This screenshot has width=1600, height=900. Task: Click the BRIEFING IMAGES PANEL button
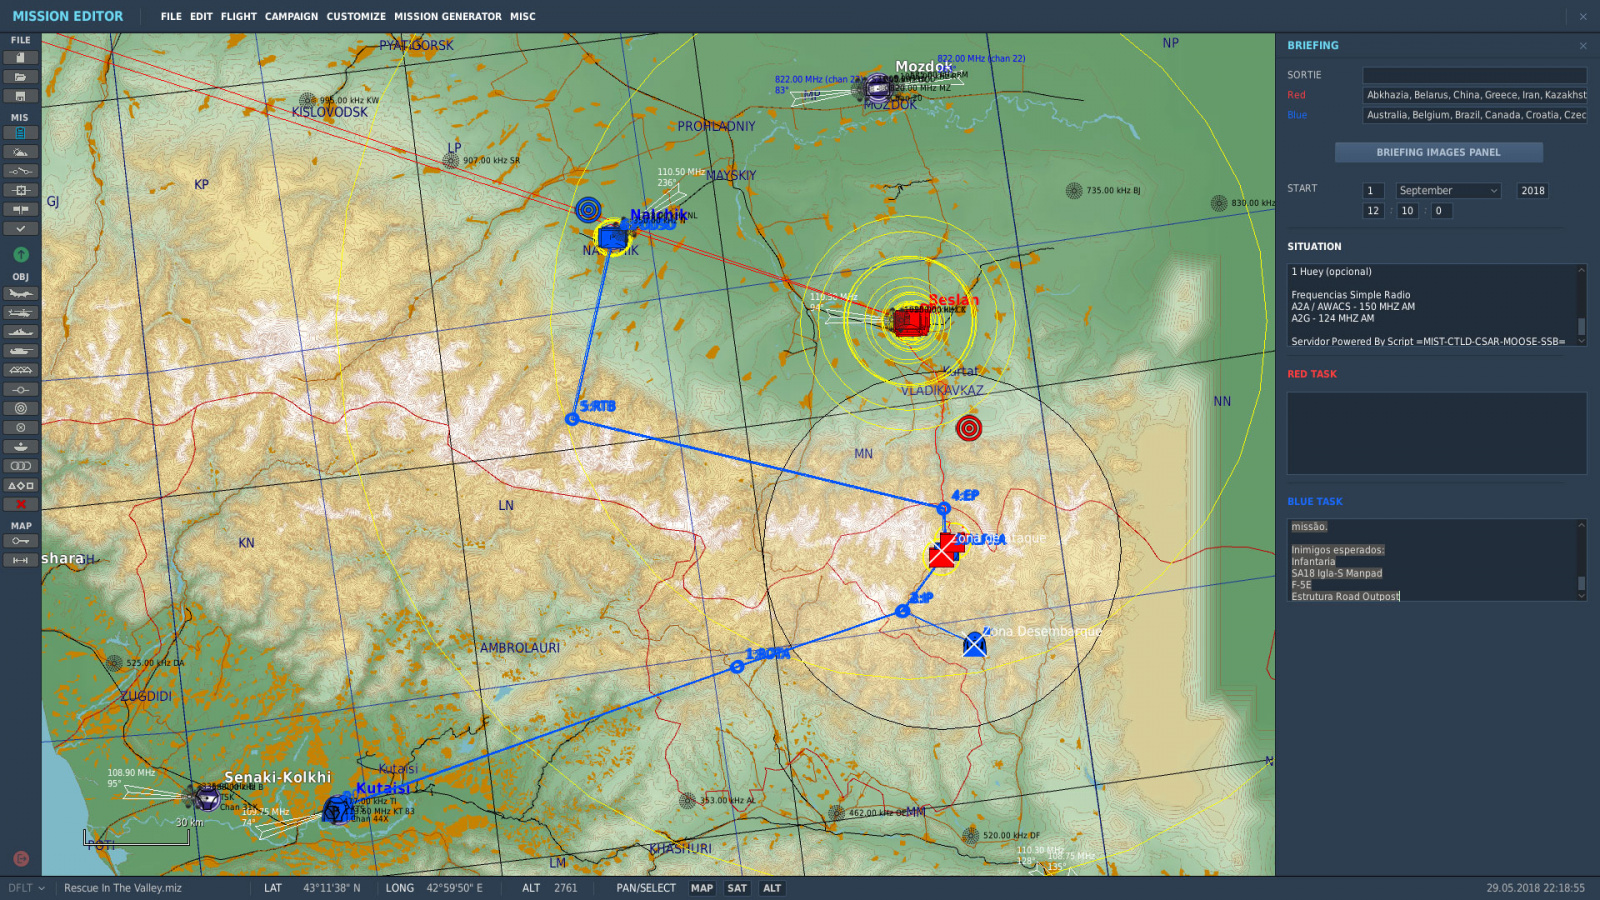pyautogui.click(x=1438, y=152)
